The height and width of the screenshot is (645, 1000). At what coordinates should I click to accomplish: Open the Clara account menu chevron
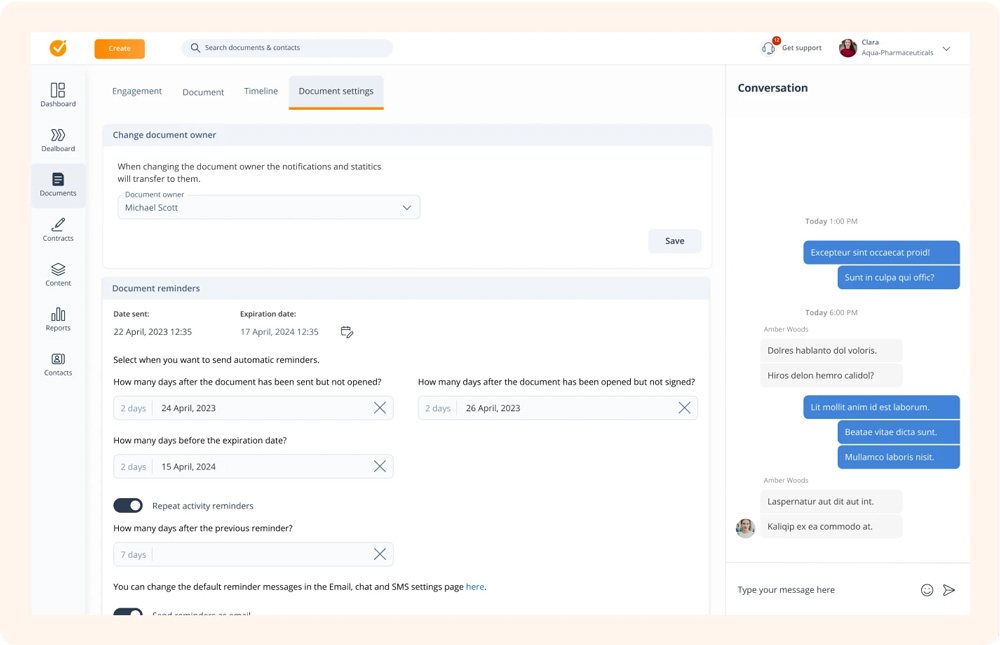point(946,48)
